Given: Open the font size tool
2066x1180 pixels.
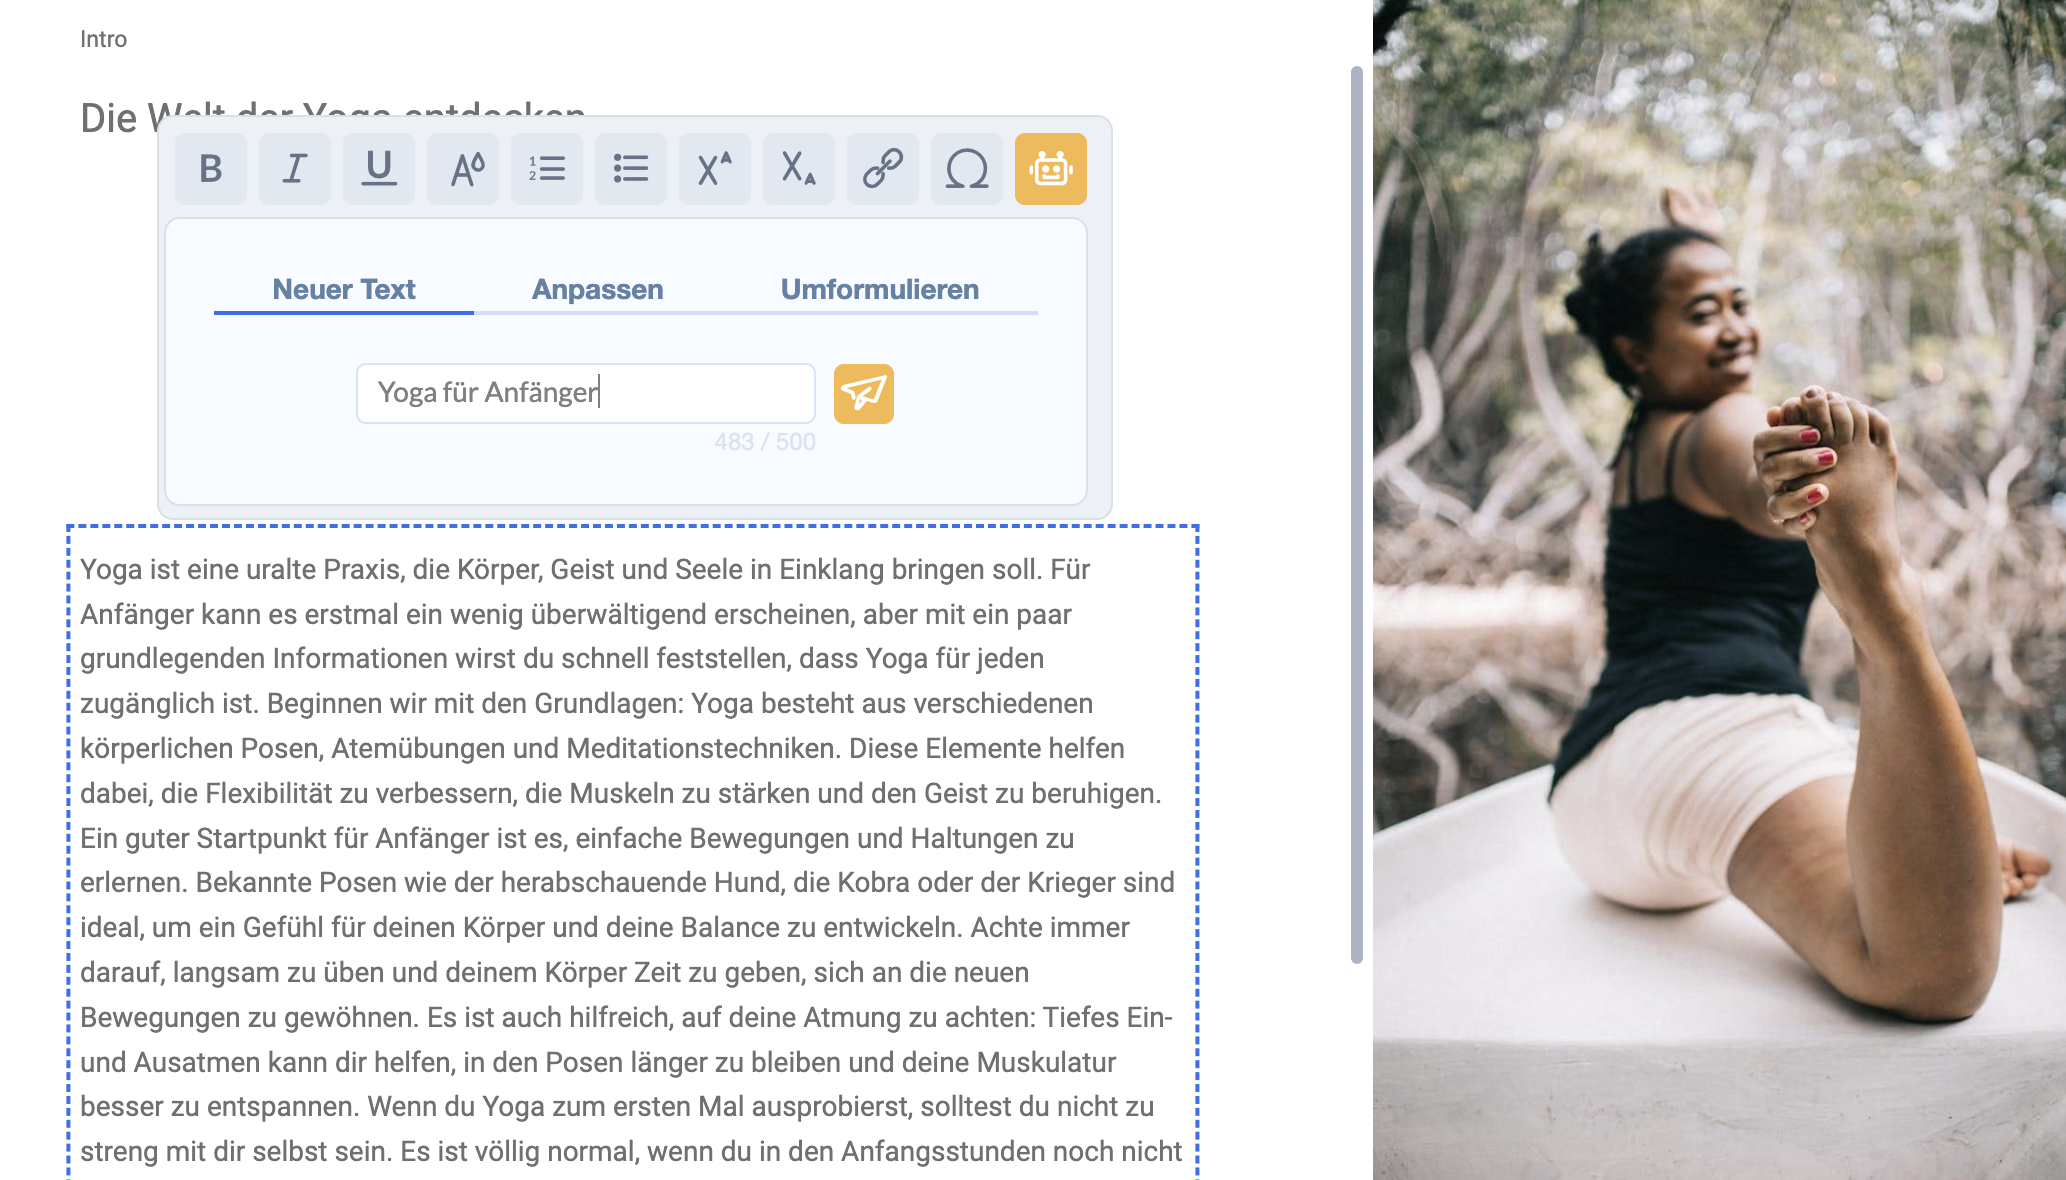Looking at the screenshot, I should (x=462, y=169).
